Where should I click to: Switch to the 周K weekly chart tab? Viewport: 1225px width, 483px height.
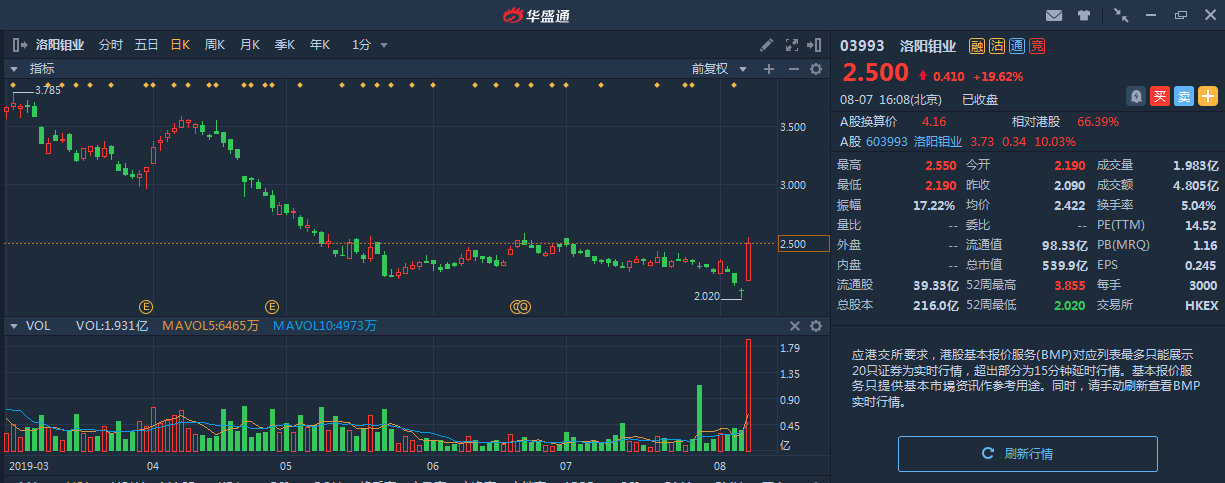click(x=214, y=45)
